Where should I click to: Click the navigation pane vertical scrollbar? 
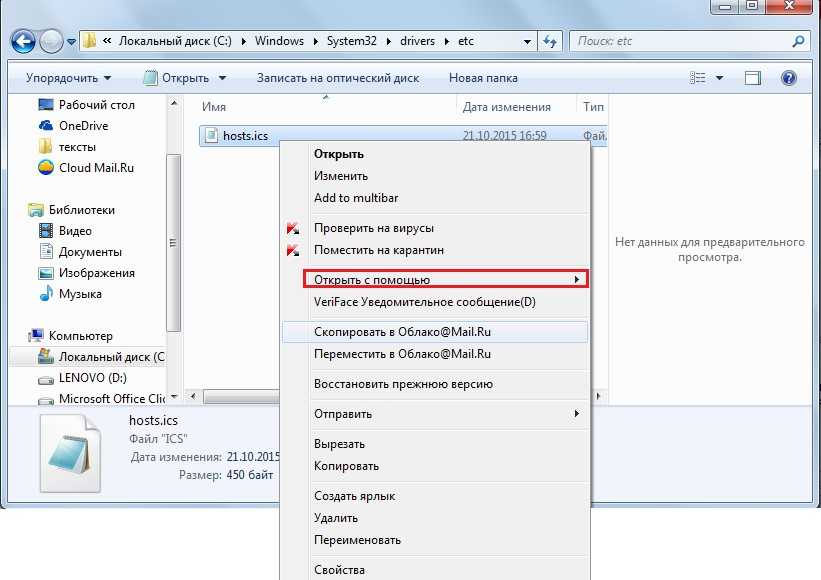tap(174, 240)
